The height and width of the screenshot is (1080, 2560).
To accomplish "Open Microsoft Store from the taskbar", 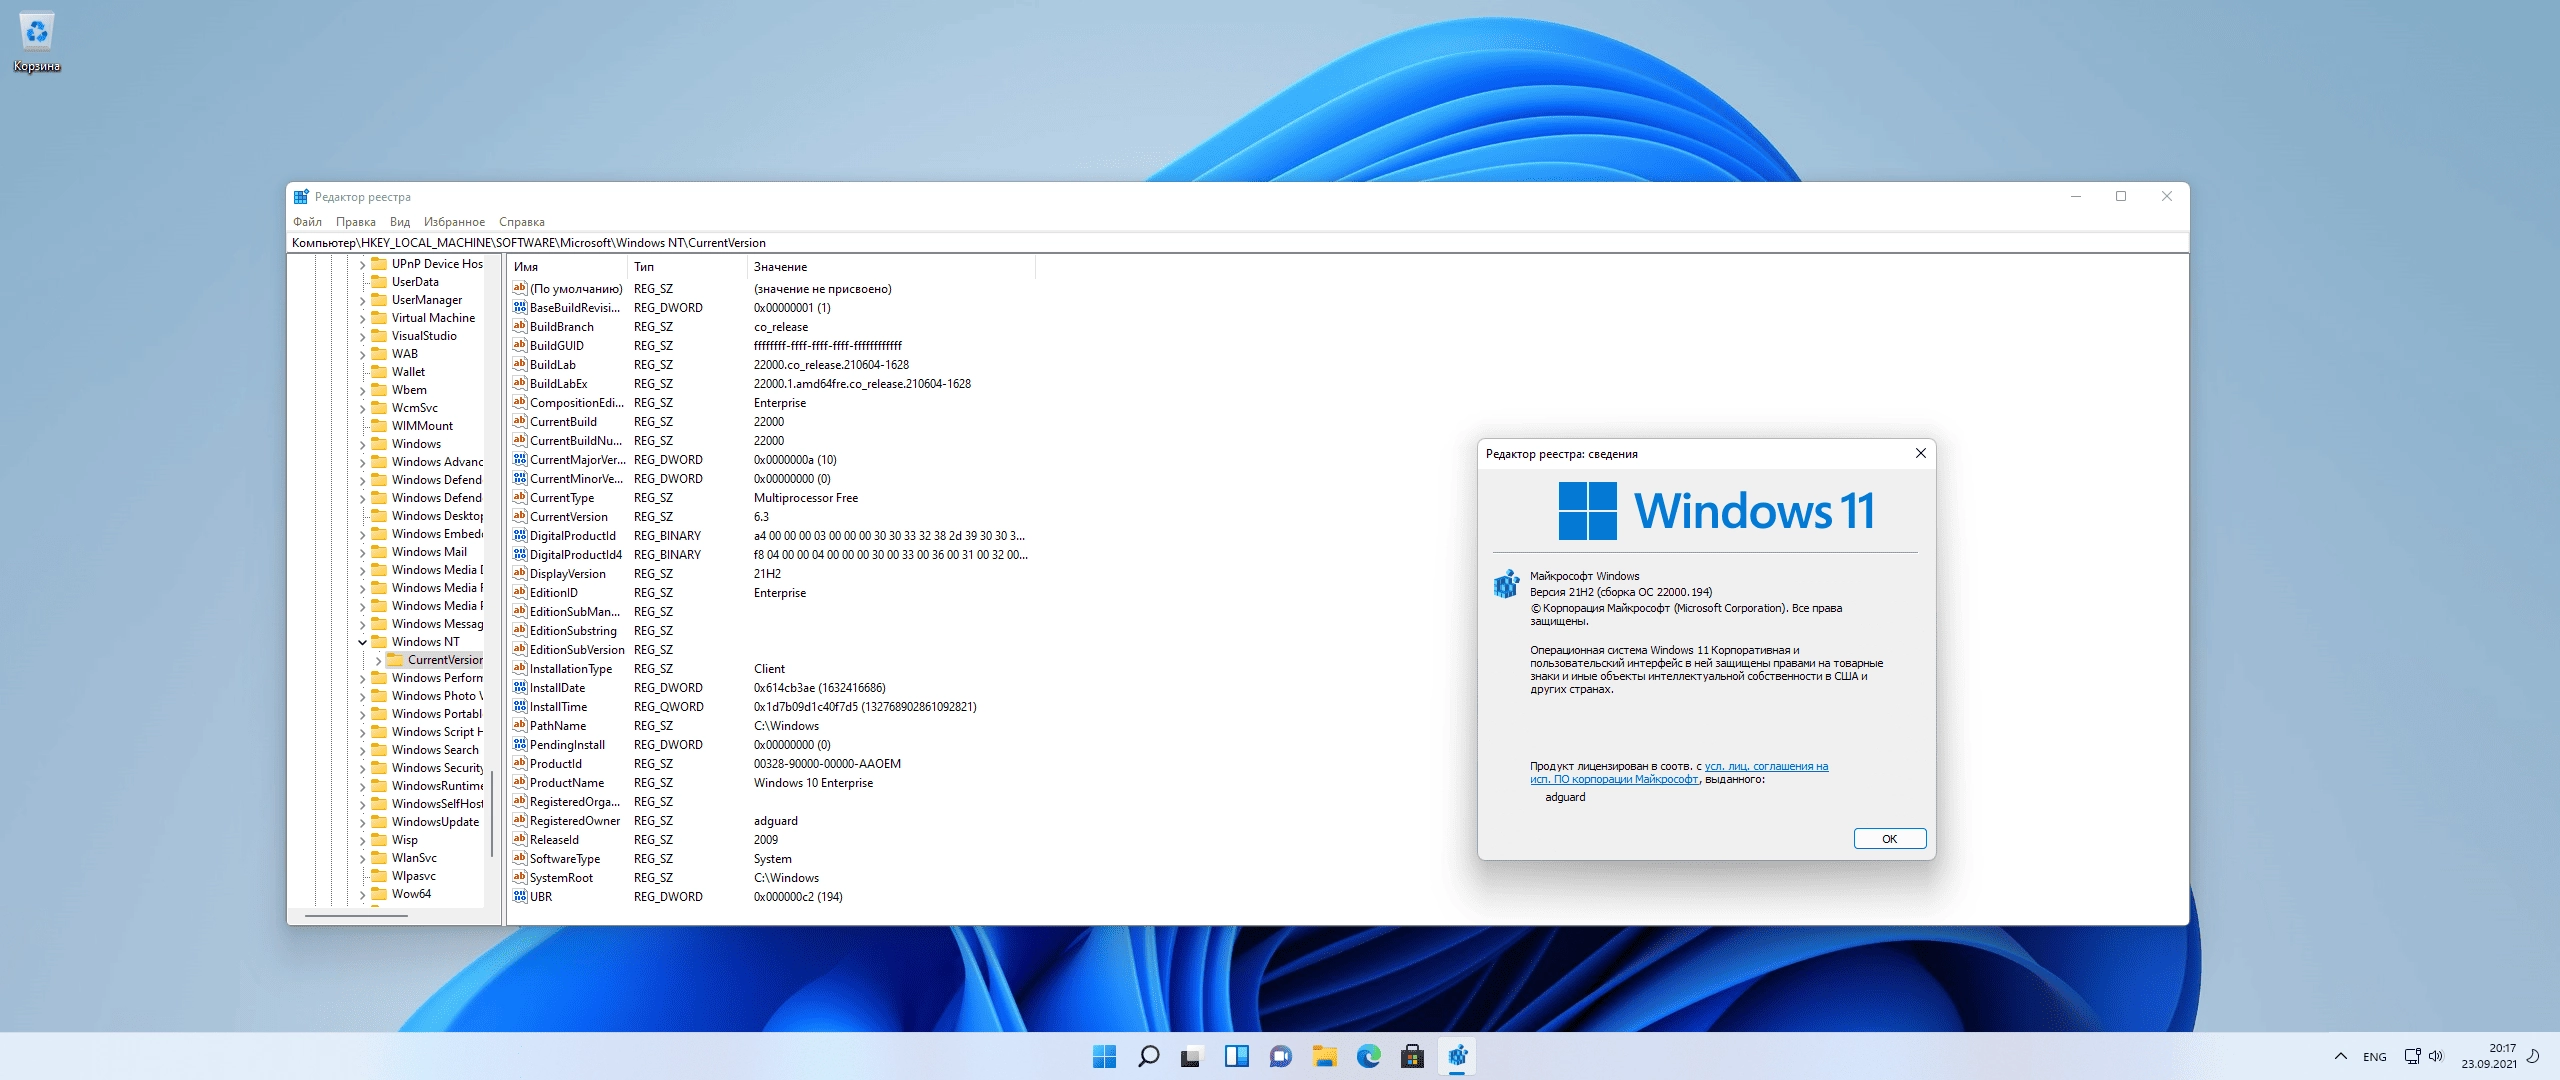I will (x=1412, y=1056).
